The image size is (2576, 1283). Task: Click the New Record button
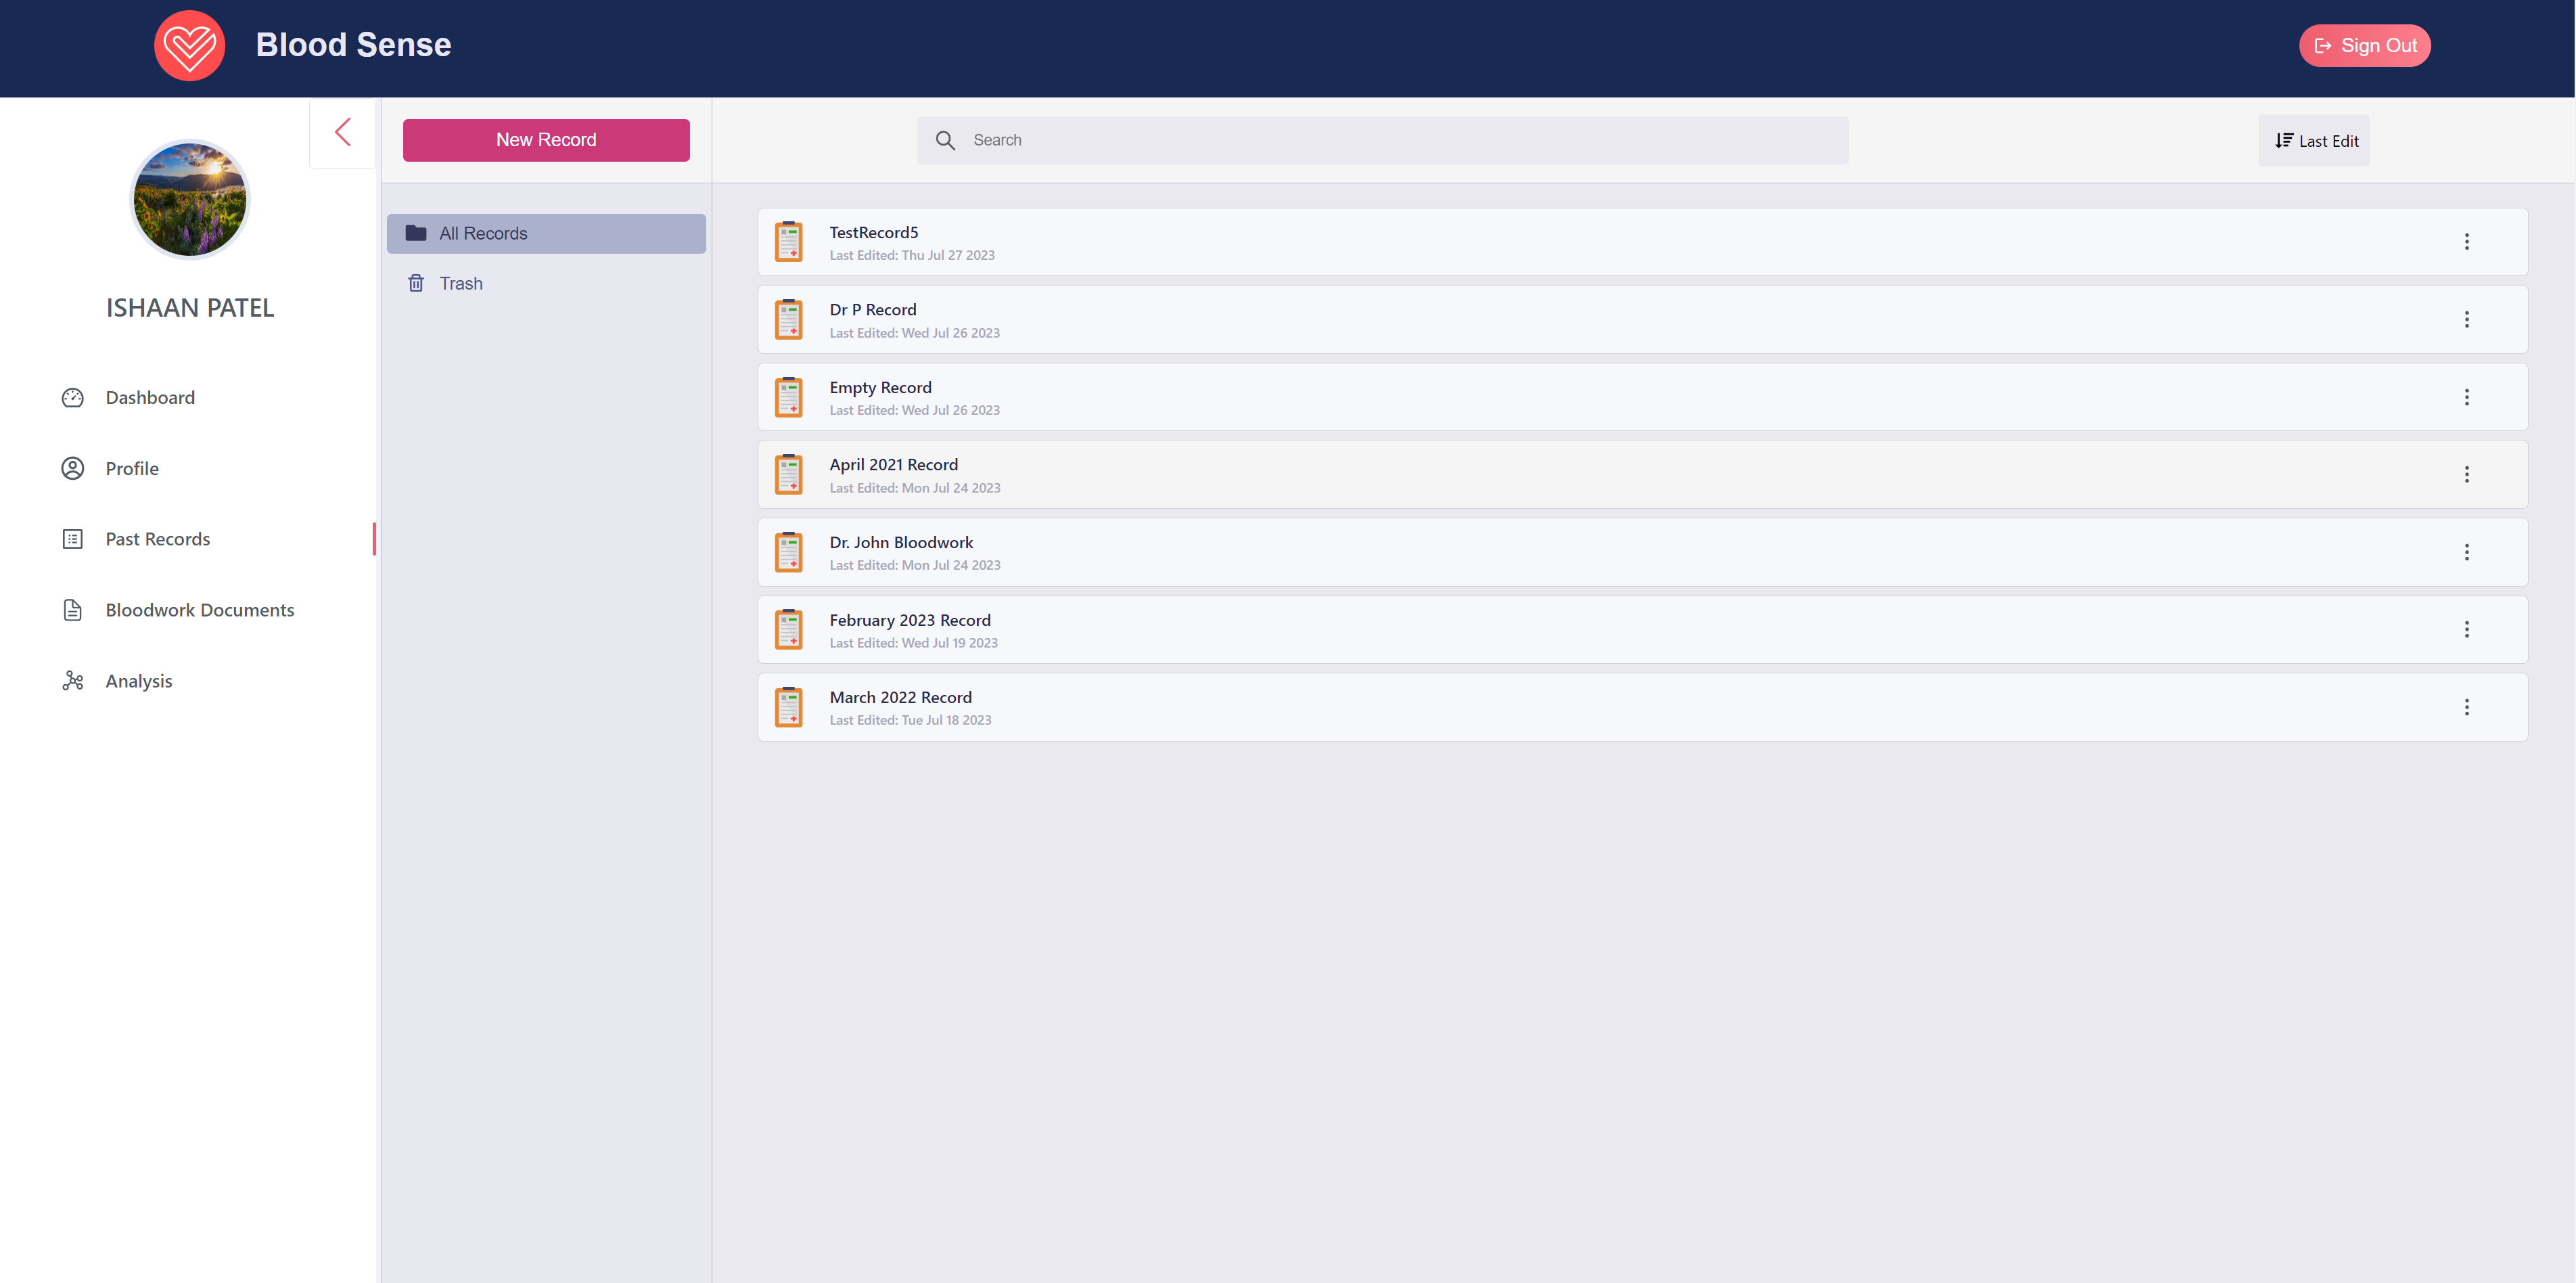click(546, 140)
